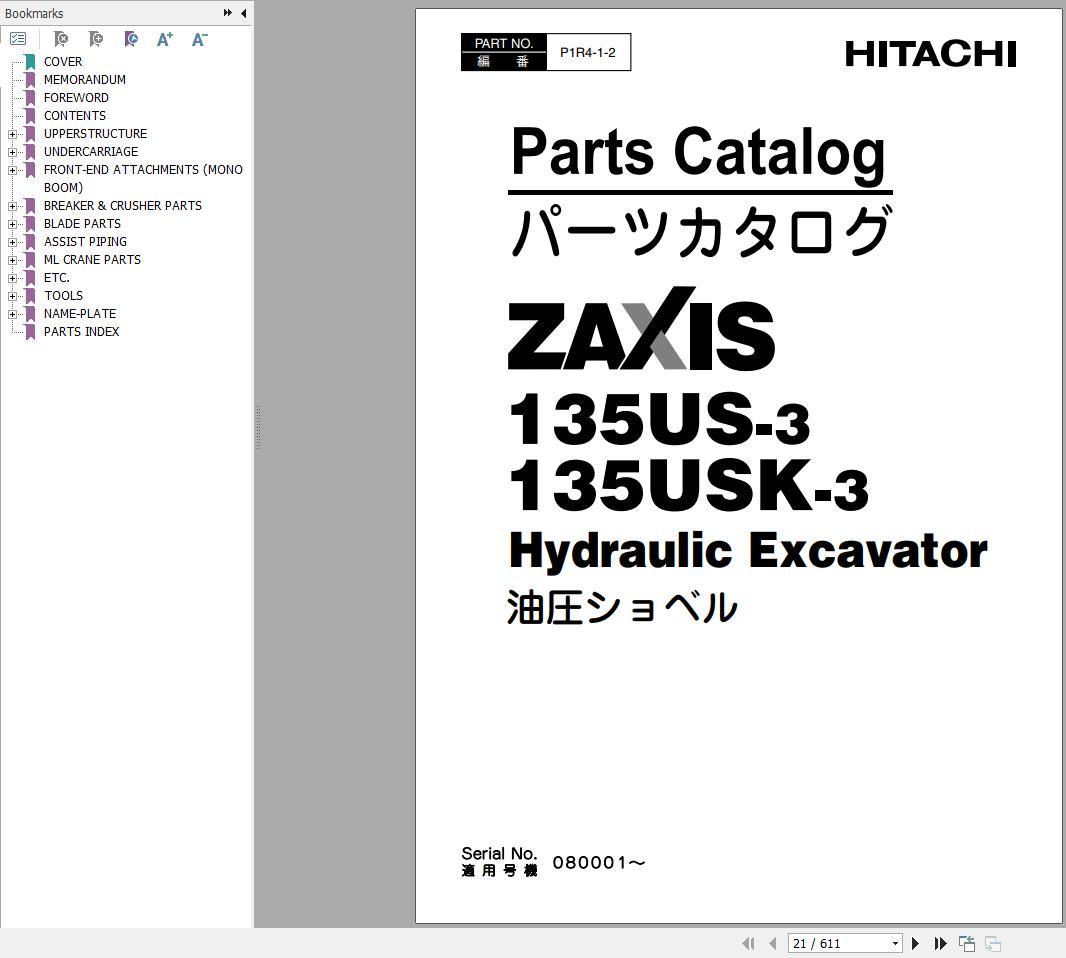The width and height of the screenshot is (1066, 958).
Task: Click the bookmark options checklist icon
Action: point(18,39)
